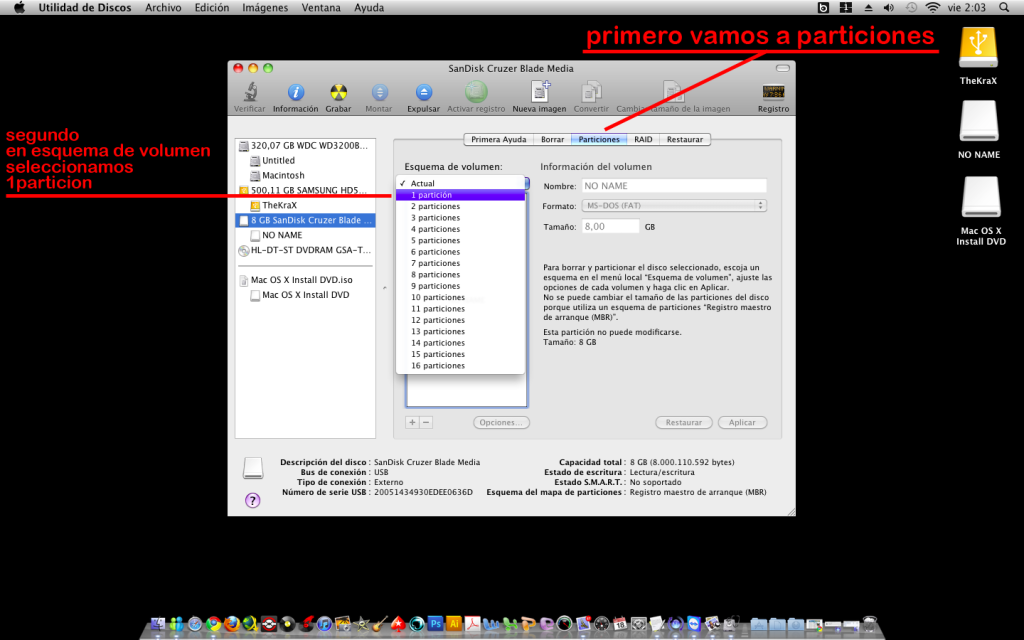Viewport: 1024px width, 640px height.
Task: Switch to the RAID tab
Action: 643,139
